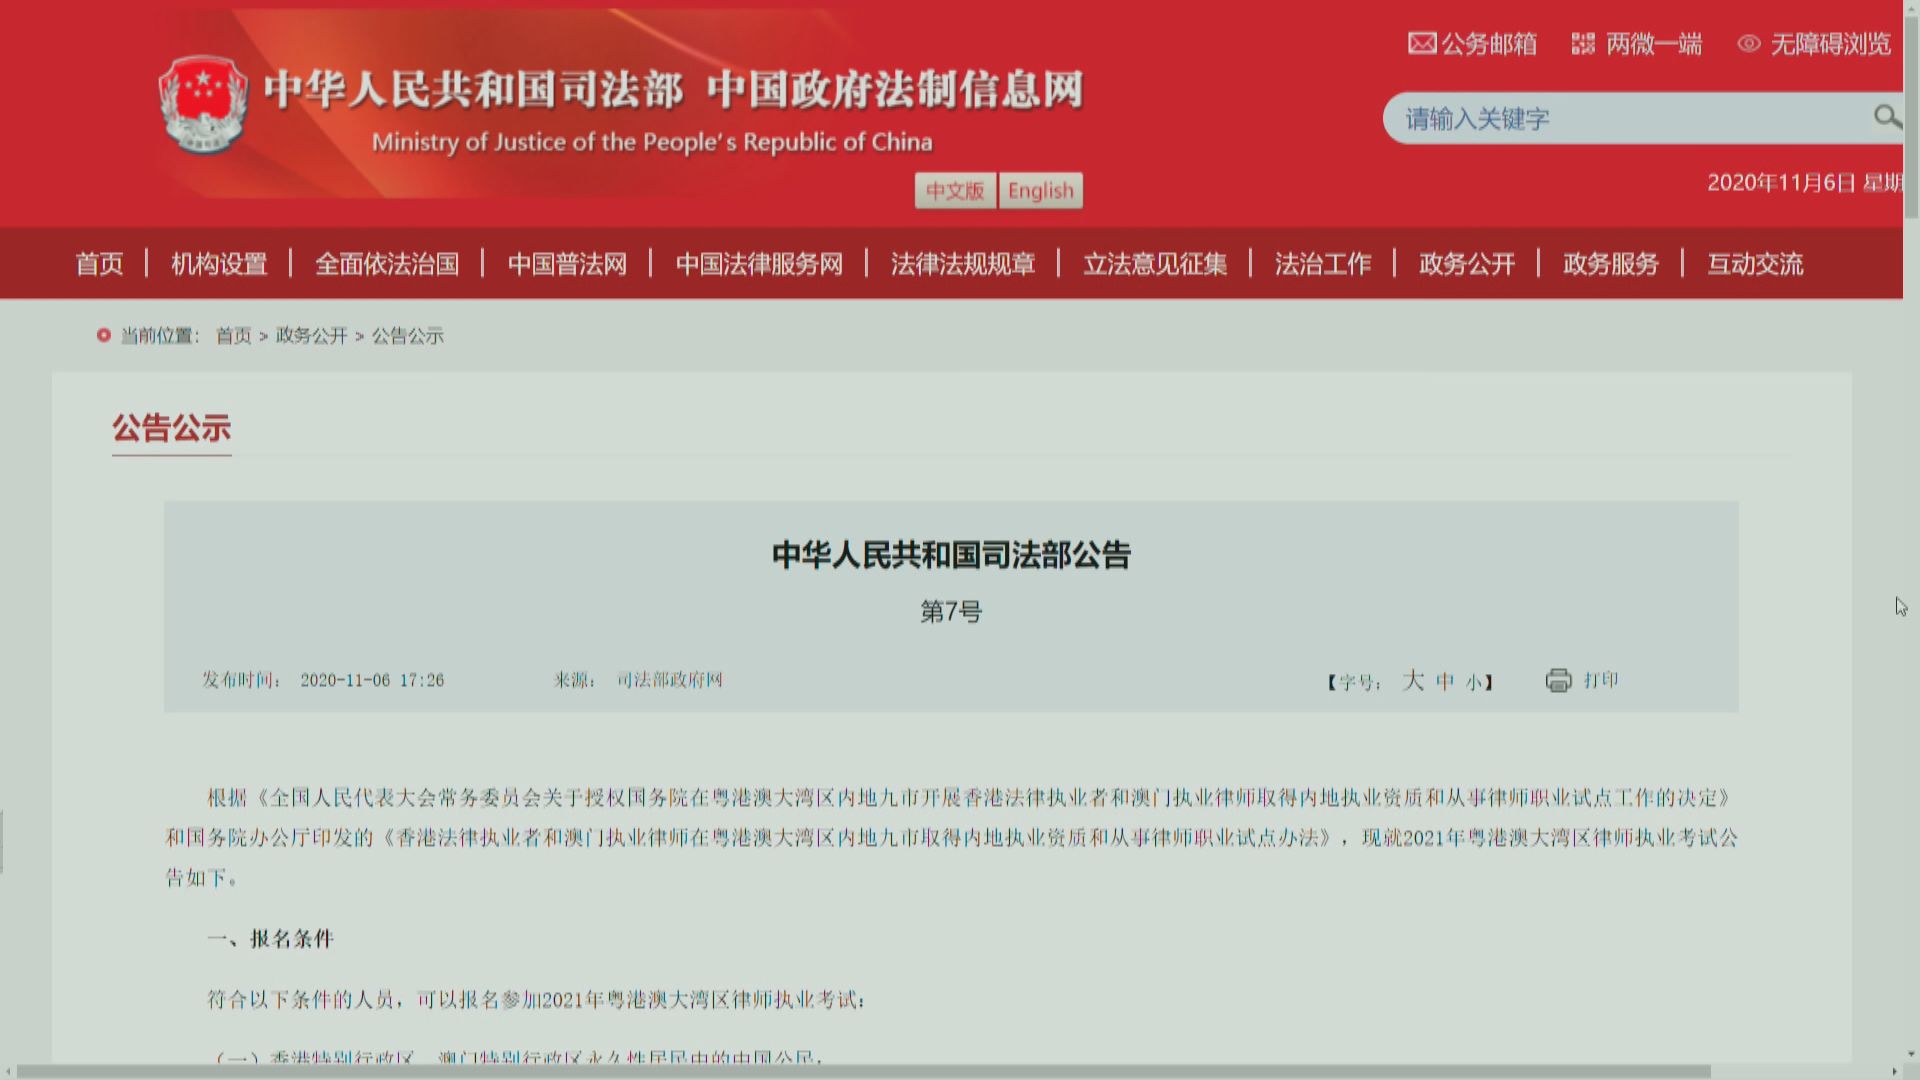Click inside the 请输入关键字 search field
This screenshot has height=1080, width=1920.
[1600, 117]
